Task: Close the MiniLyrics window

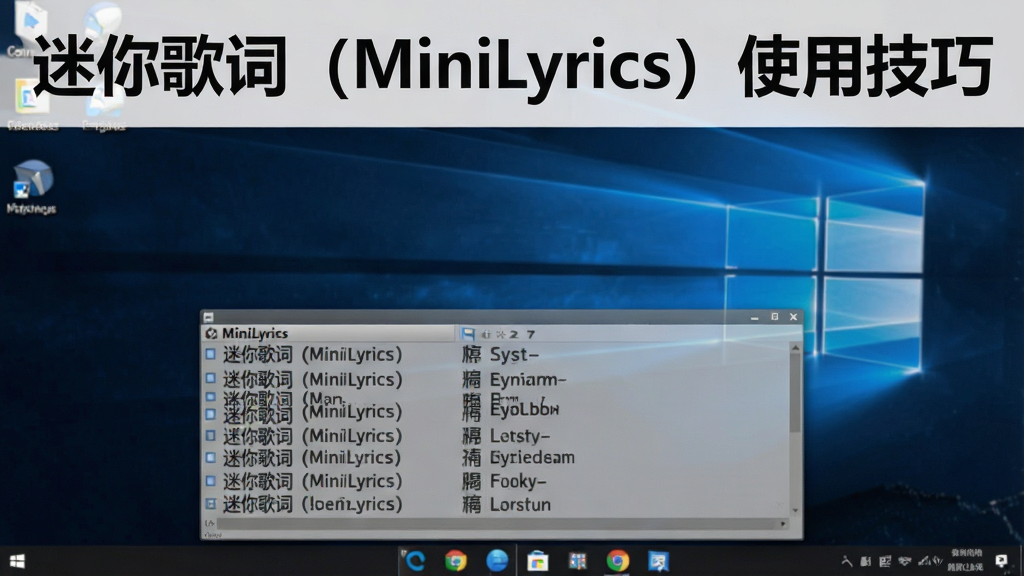Action: coord(793,317)
